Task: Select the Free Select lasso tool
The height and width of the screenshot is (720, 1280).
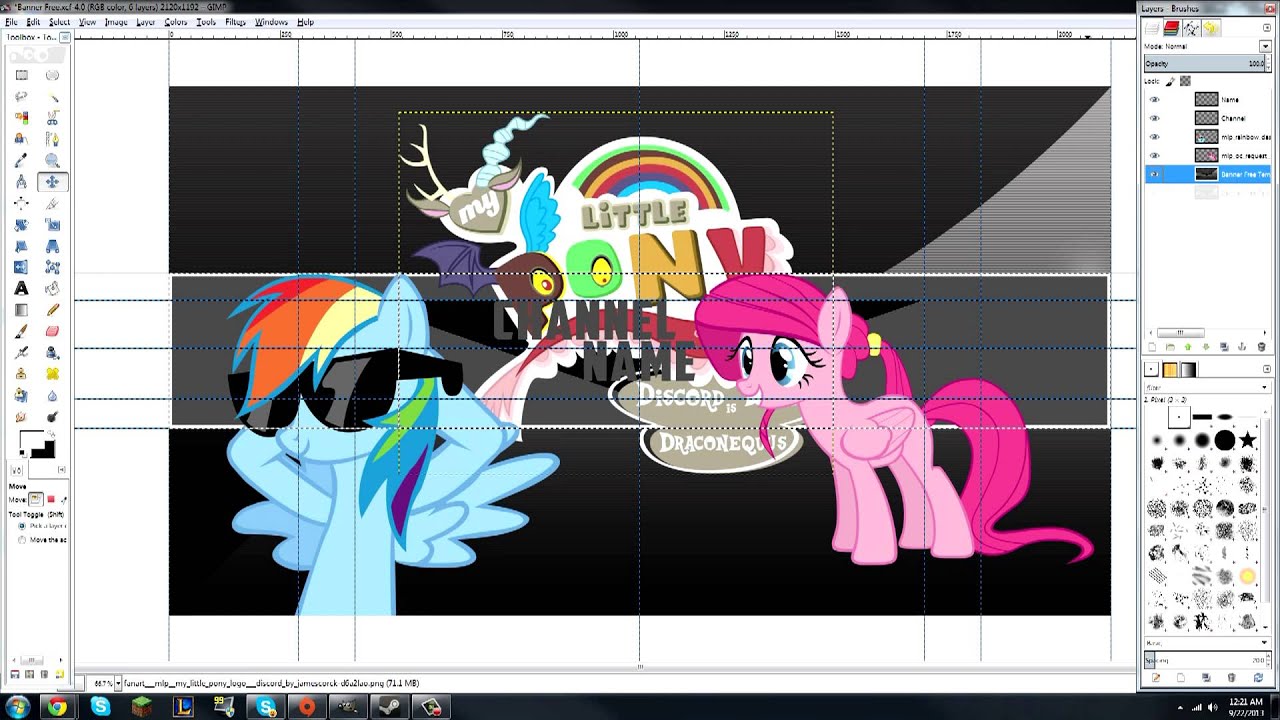Action: click(21, 96)
